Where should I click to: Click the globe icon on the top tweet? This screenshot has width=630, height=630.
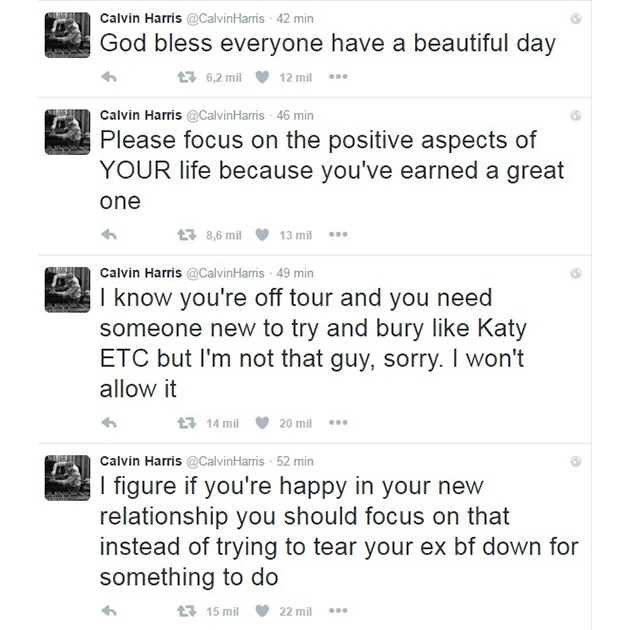click(575, 20)
